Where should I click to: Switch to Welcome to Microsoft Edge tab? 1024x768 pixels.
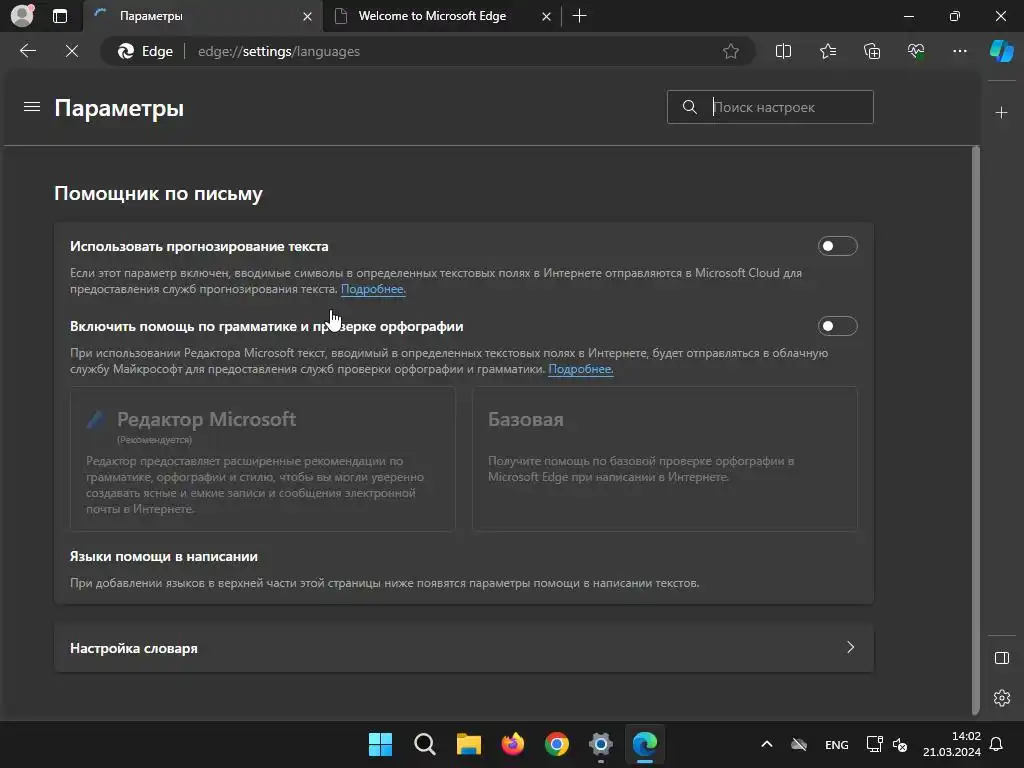tap(442, 16)
